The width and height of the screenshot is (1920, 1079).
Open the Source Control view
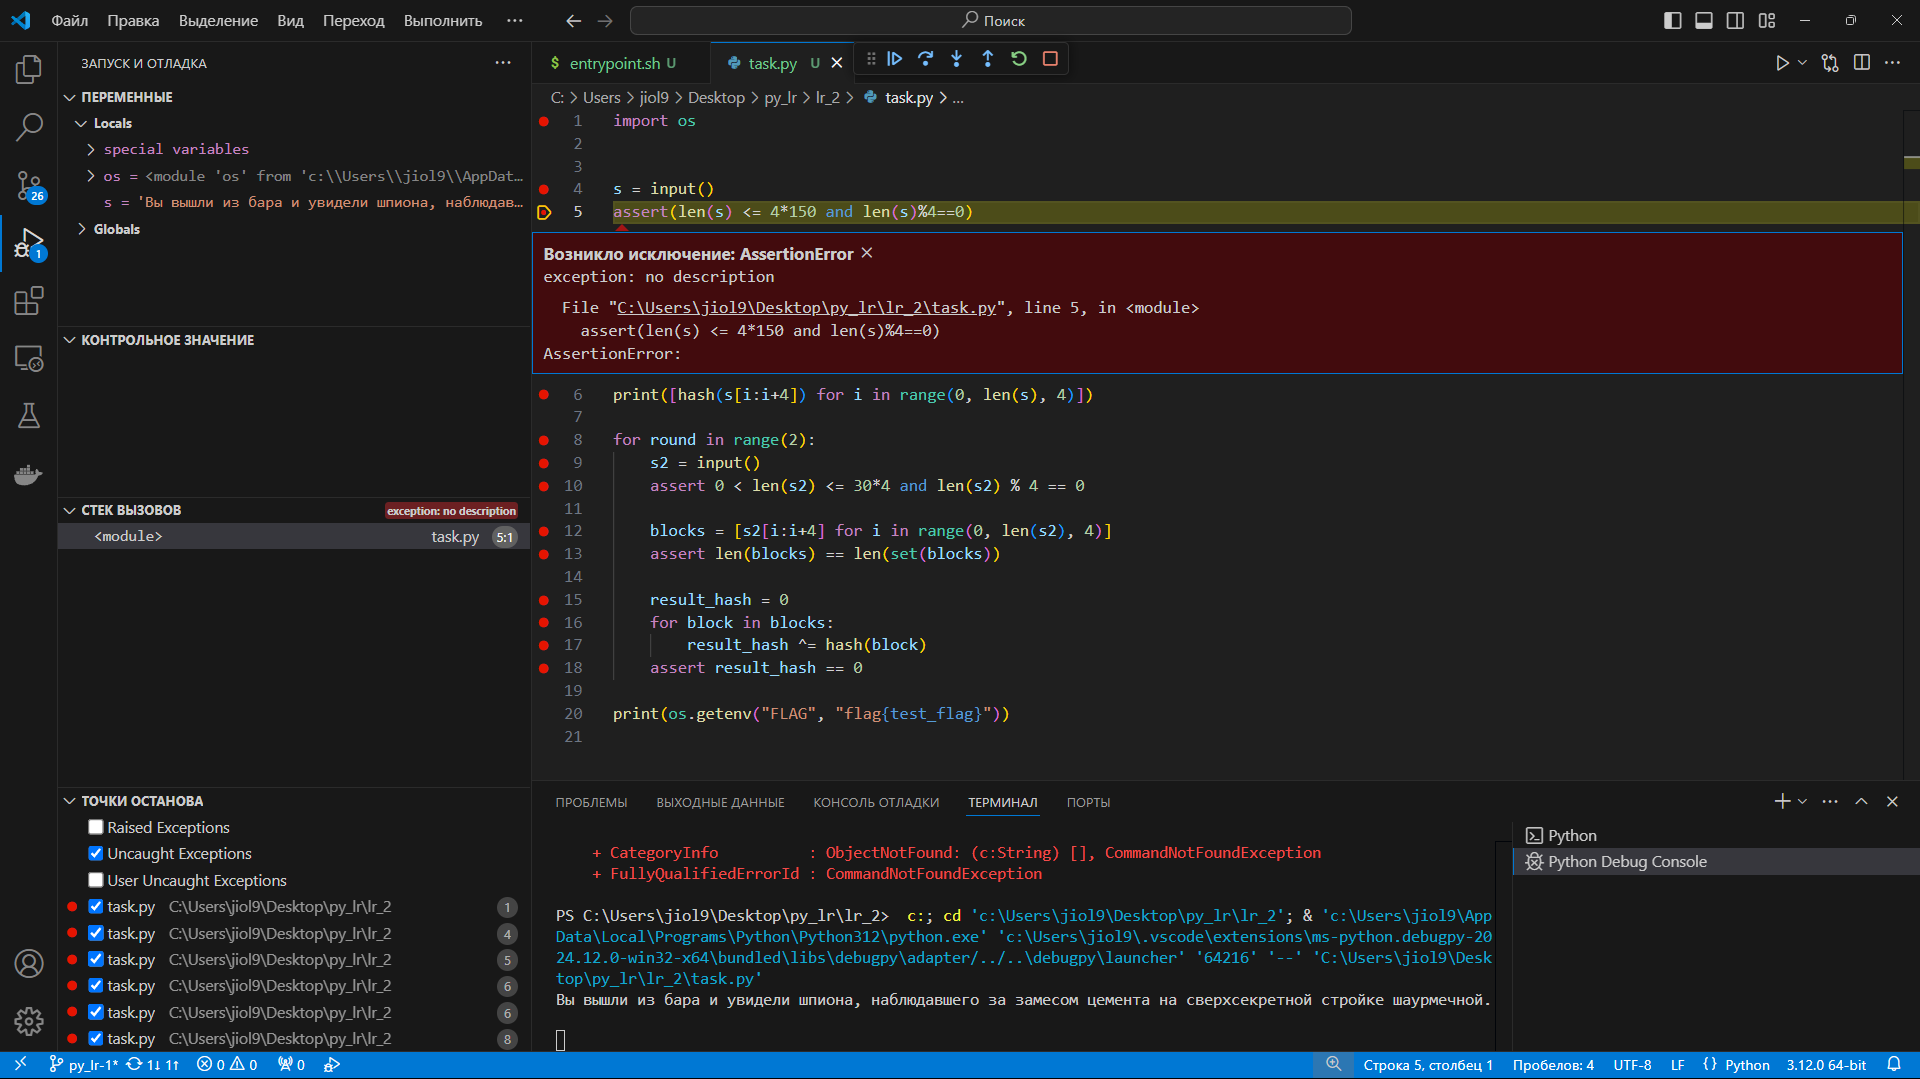point(29,185)
